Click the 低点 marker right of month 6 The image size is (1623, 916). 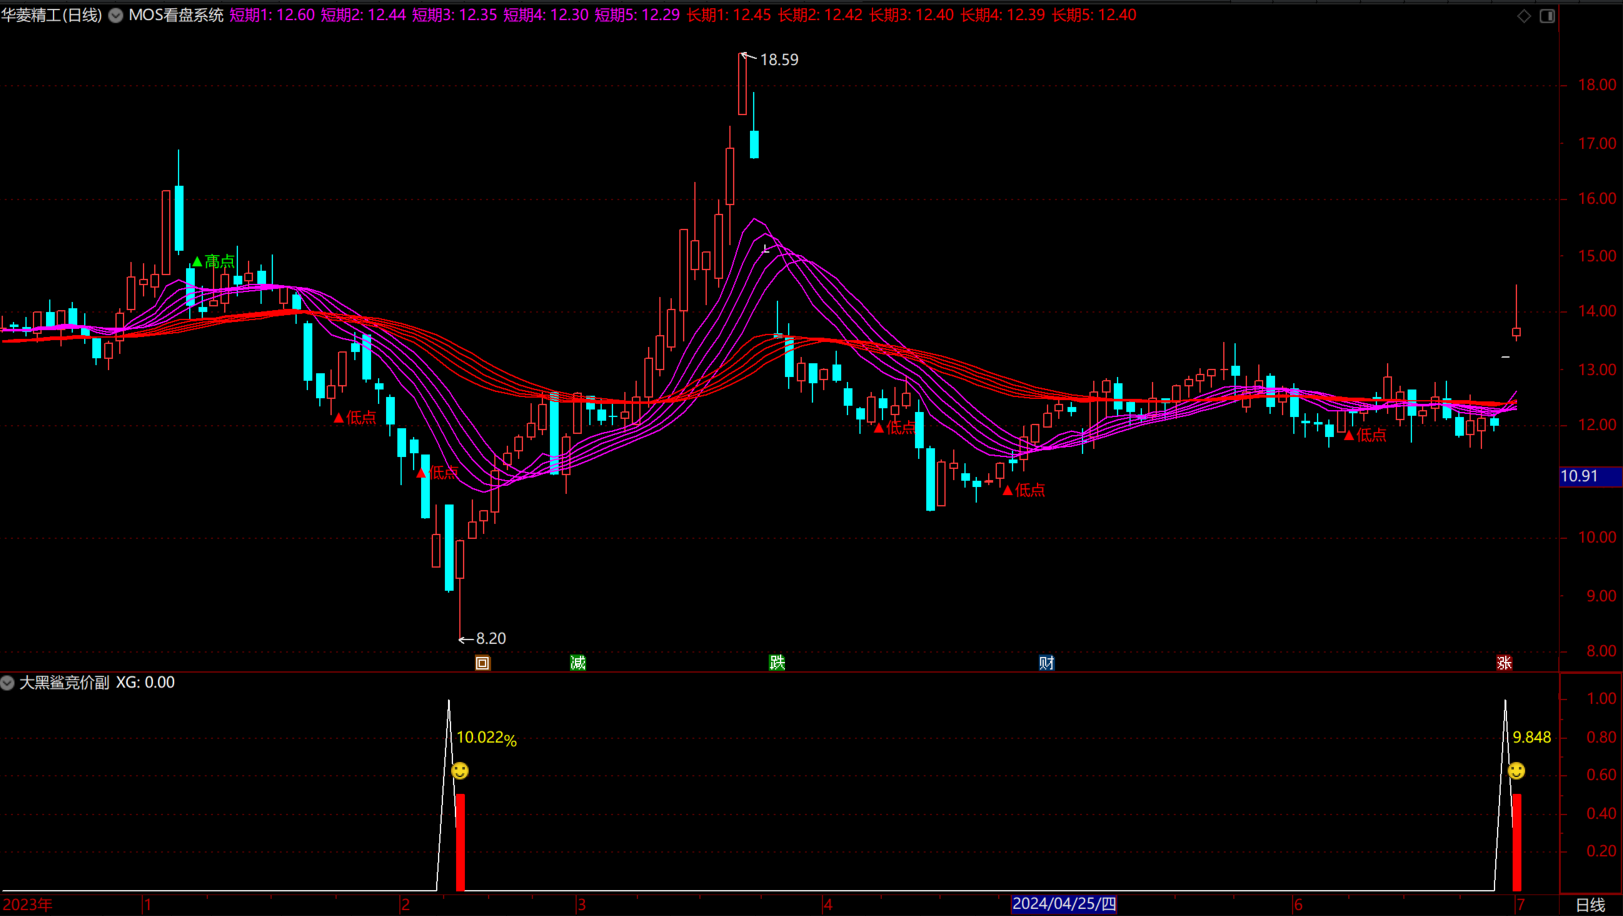click(x=1365, y=435)
